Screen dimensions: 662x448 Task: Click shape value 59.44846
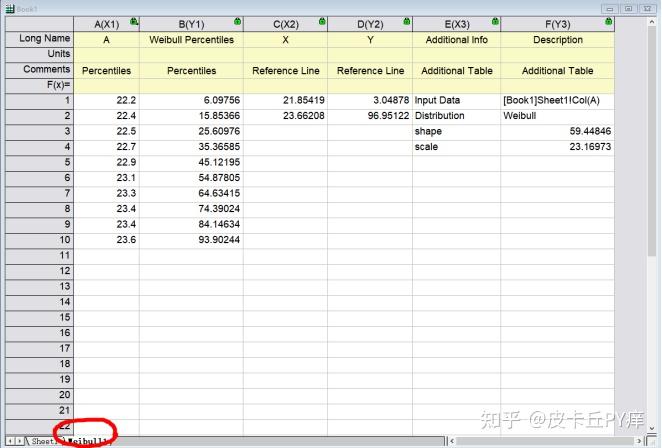(557, 131)
